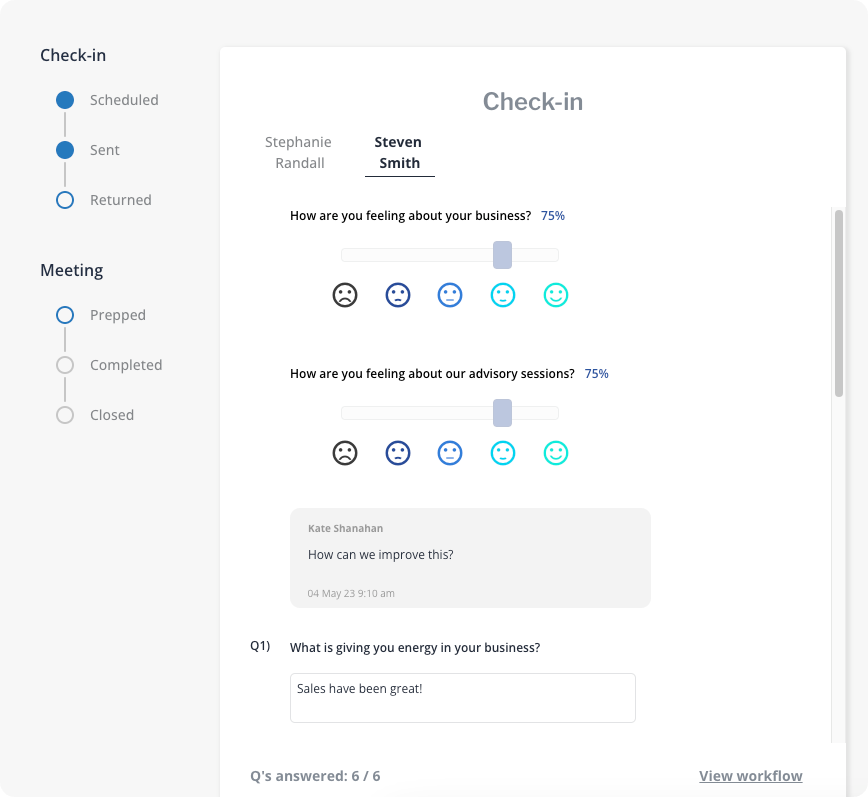This screenshot has height=797, width=868.
Task: Switch to the Stephanie Randall tab
Action: (298, 152)
